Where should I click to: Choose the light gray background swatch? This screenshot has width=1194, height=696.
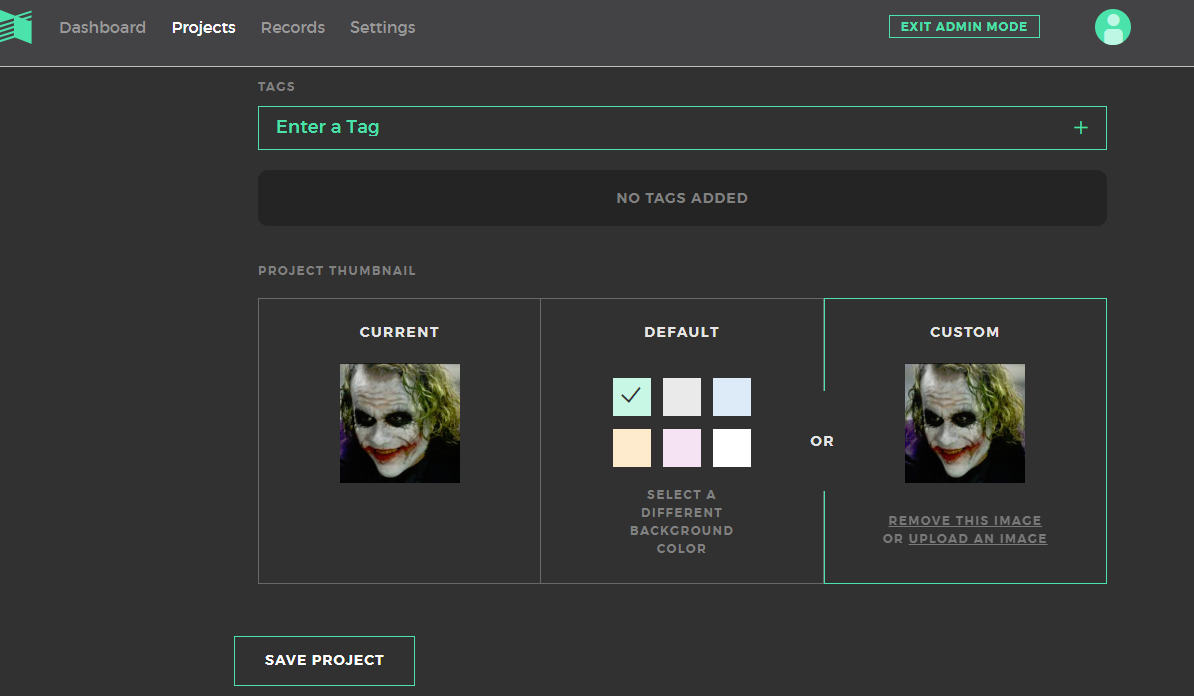(x=682, y=397)
